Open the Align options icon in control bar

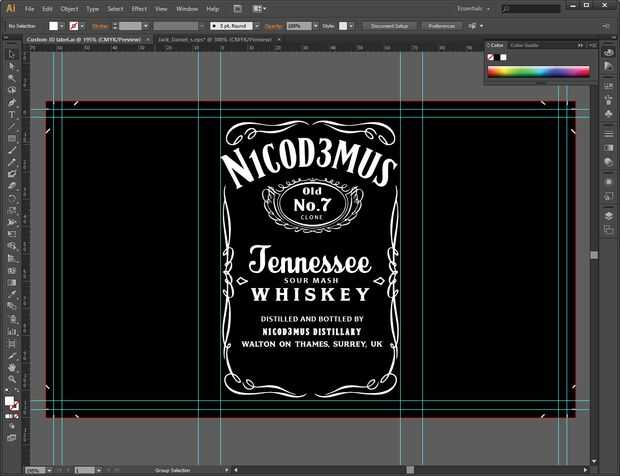click(x=475, y=26)
